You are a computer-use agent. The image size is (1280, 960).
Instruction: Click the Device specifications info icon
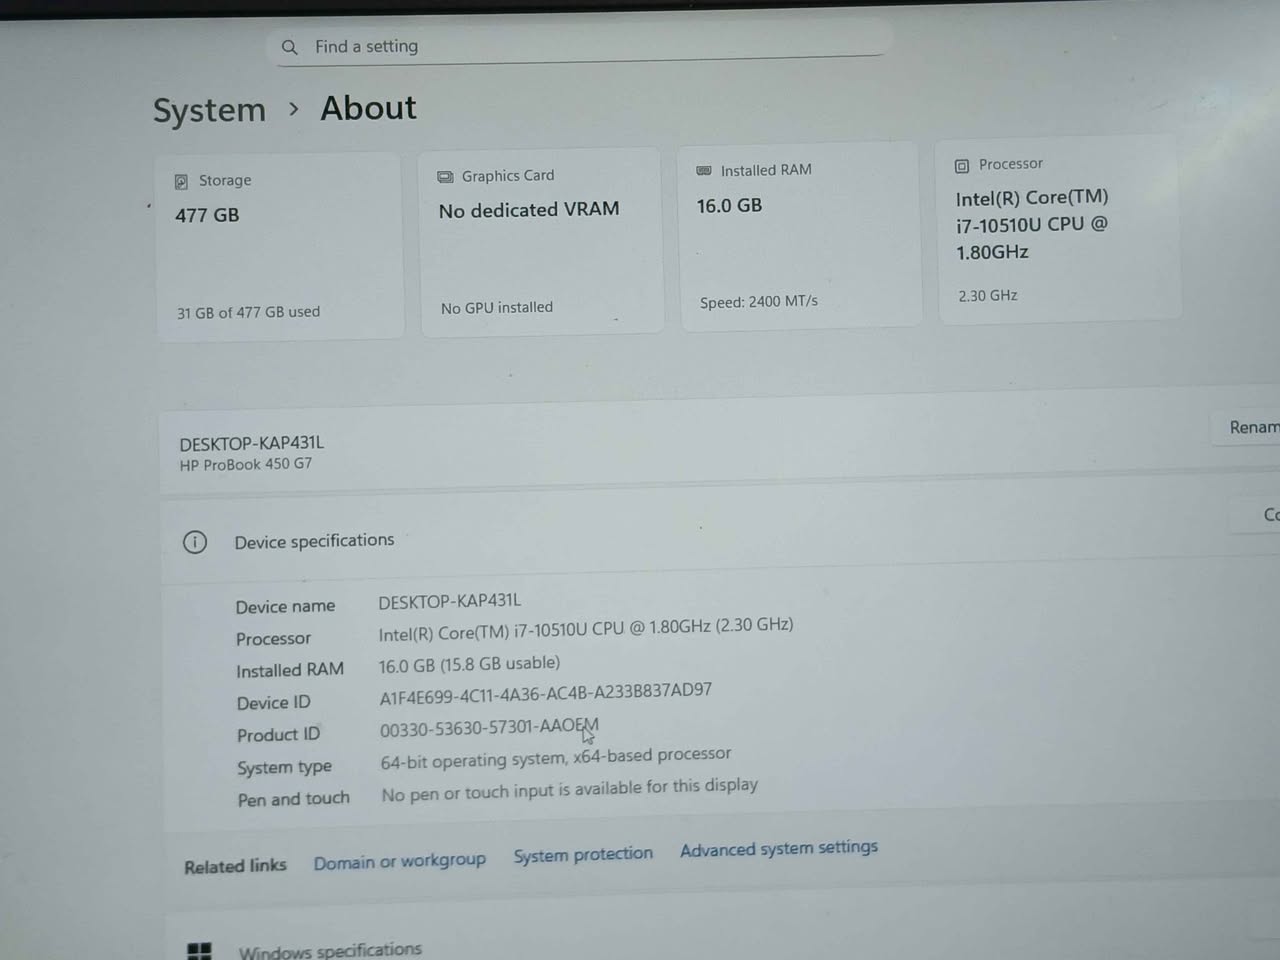point(195,542)
